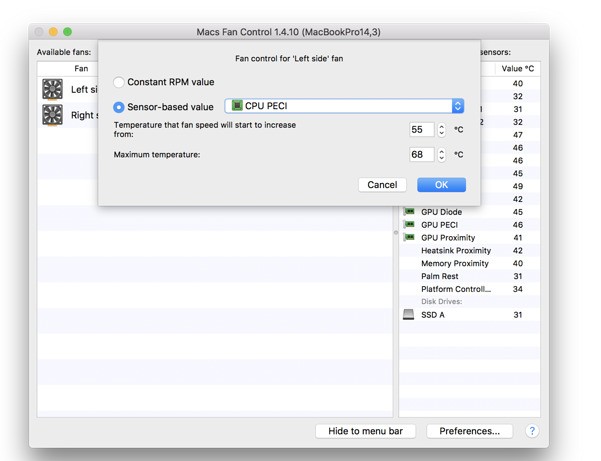Cancel the fan control dialog
This screenshot has width=601, height=461.
point(382,185)
